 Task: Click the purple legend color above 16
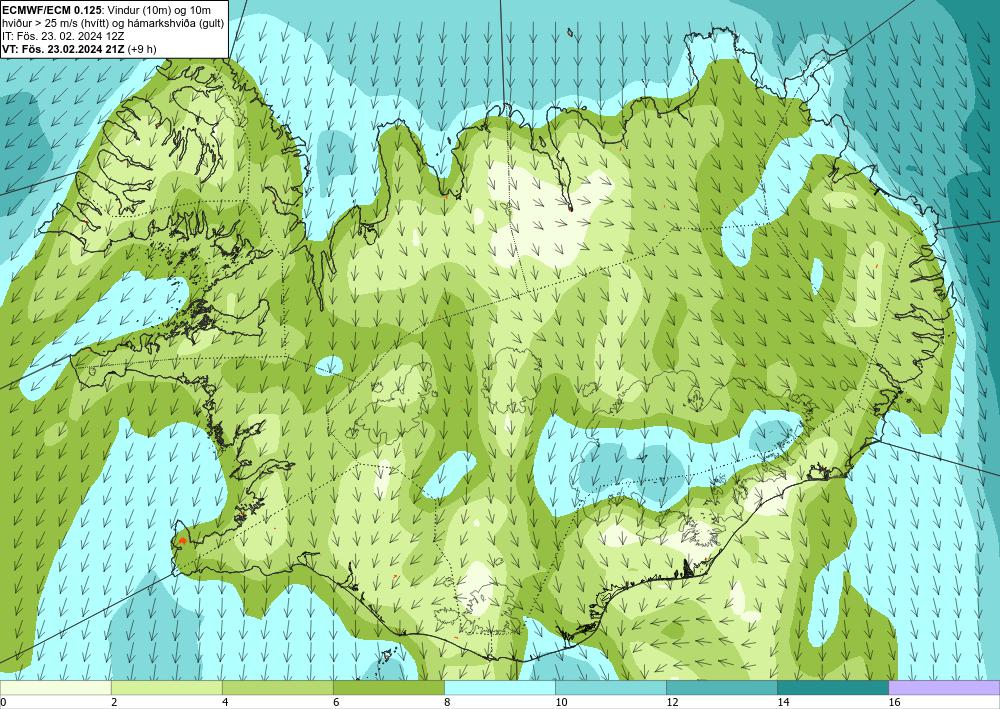click(944, 687)
